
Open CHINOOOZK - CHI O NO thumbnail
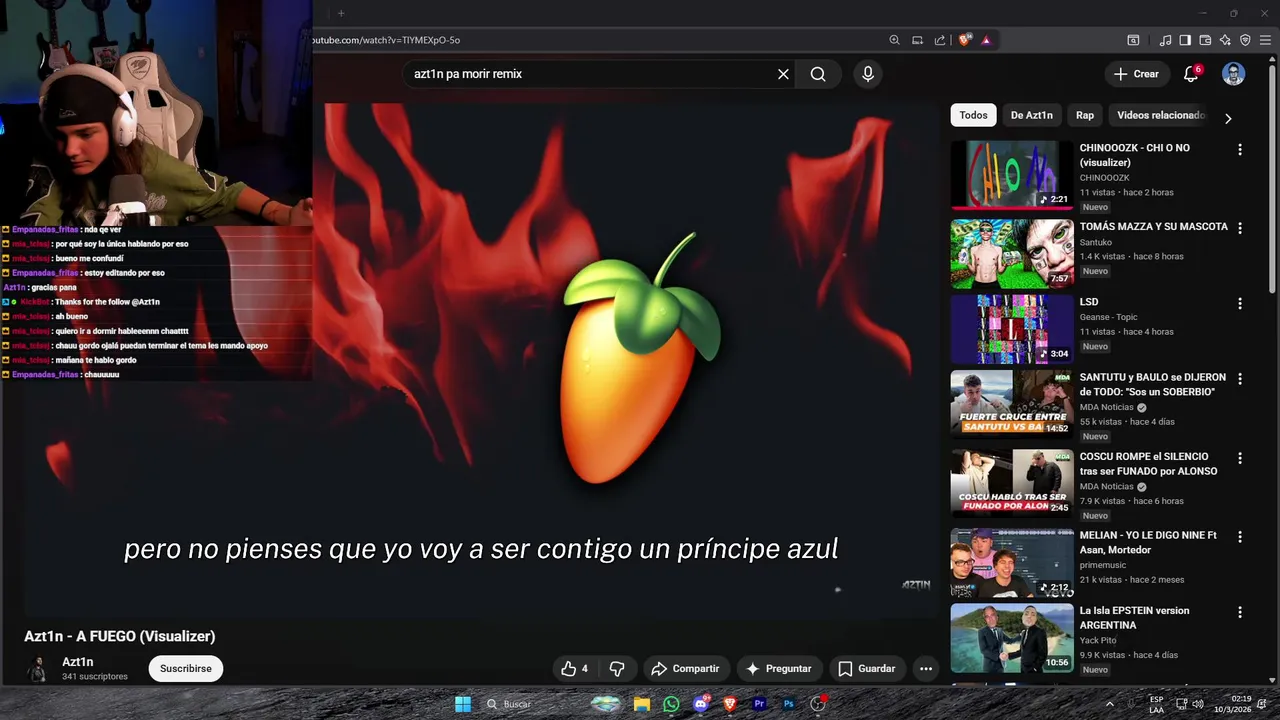click(x=1012, y=175)
